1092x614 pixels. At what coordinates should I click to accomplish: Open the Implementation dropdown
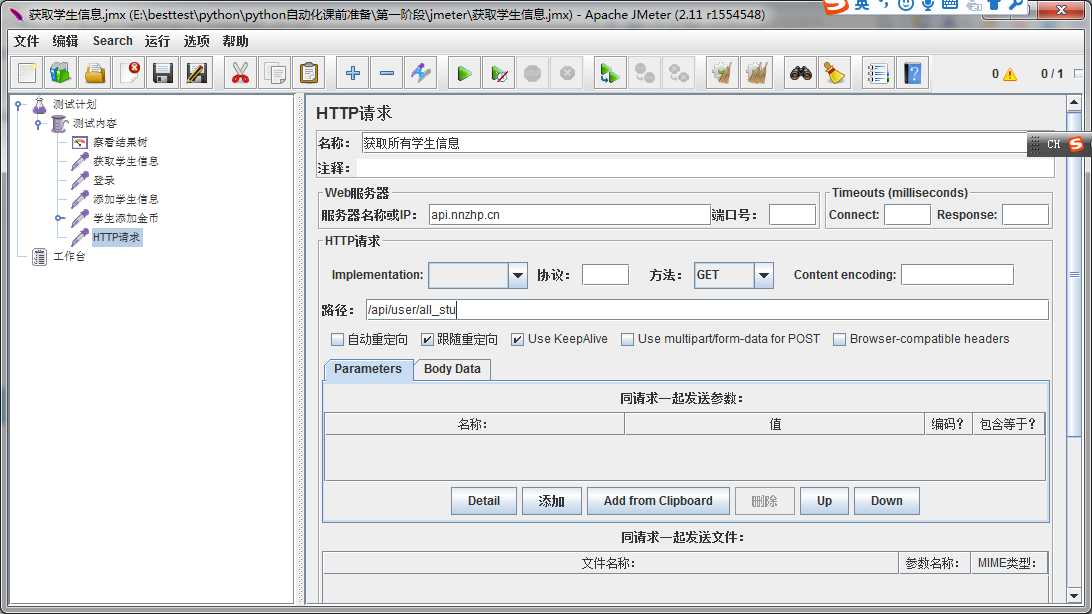click(517, 275)
